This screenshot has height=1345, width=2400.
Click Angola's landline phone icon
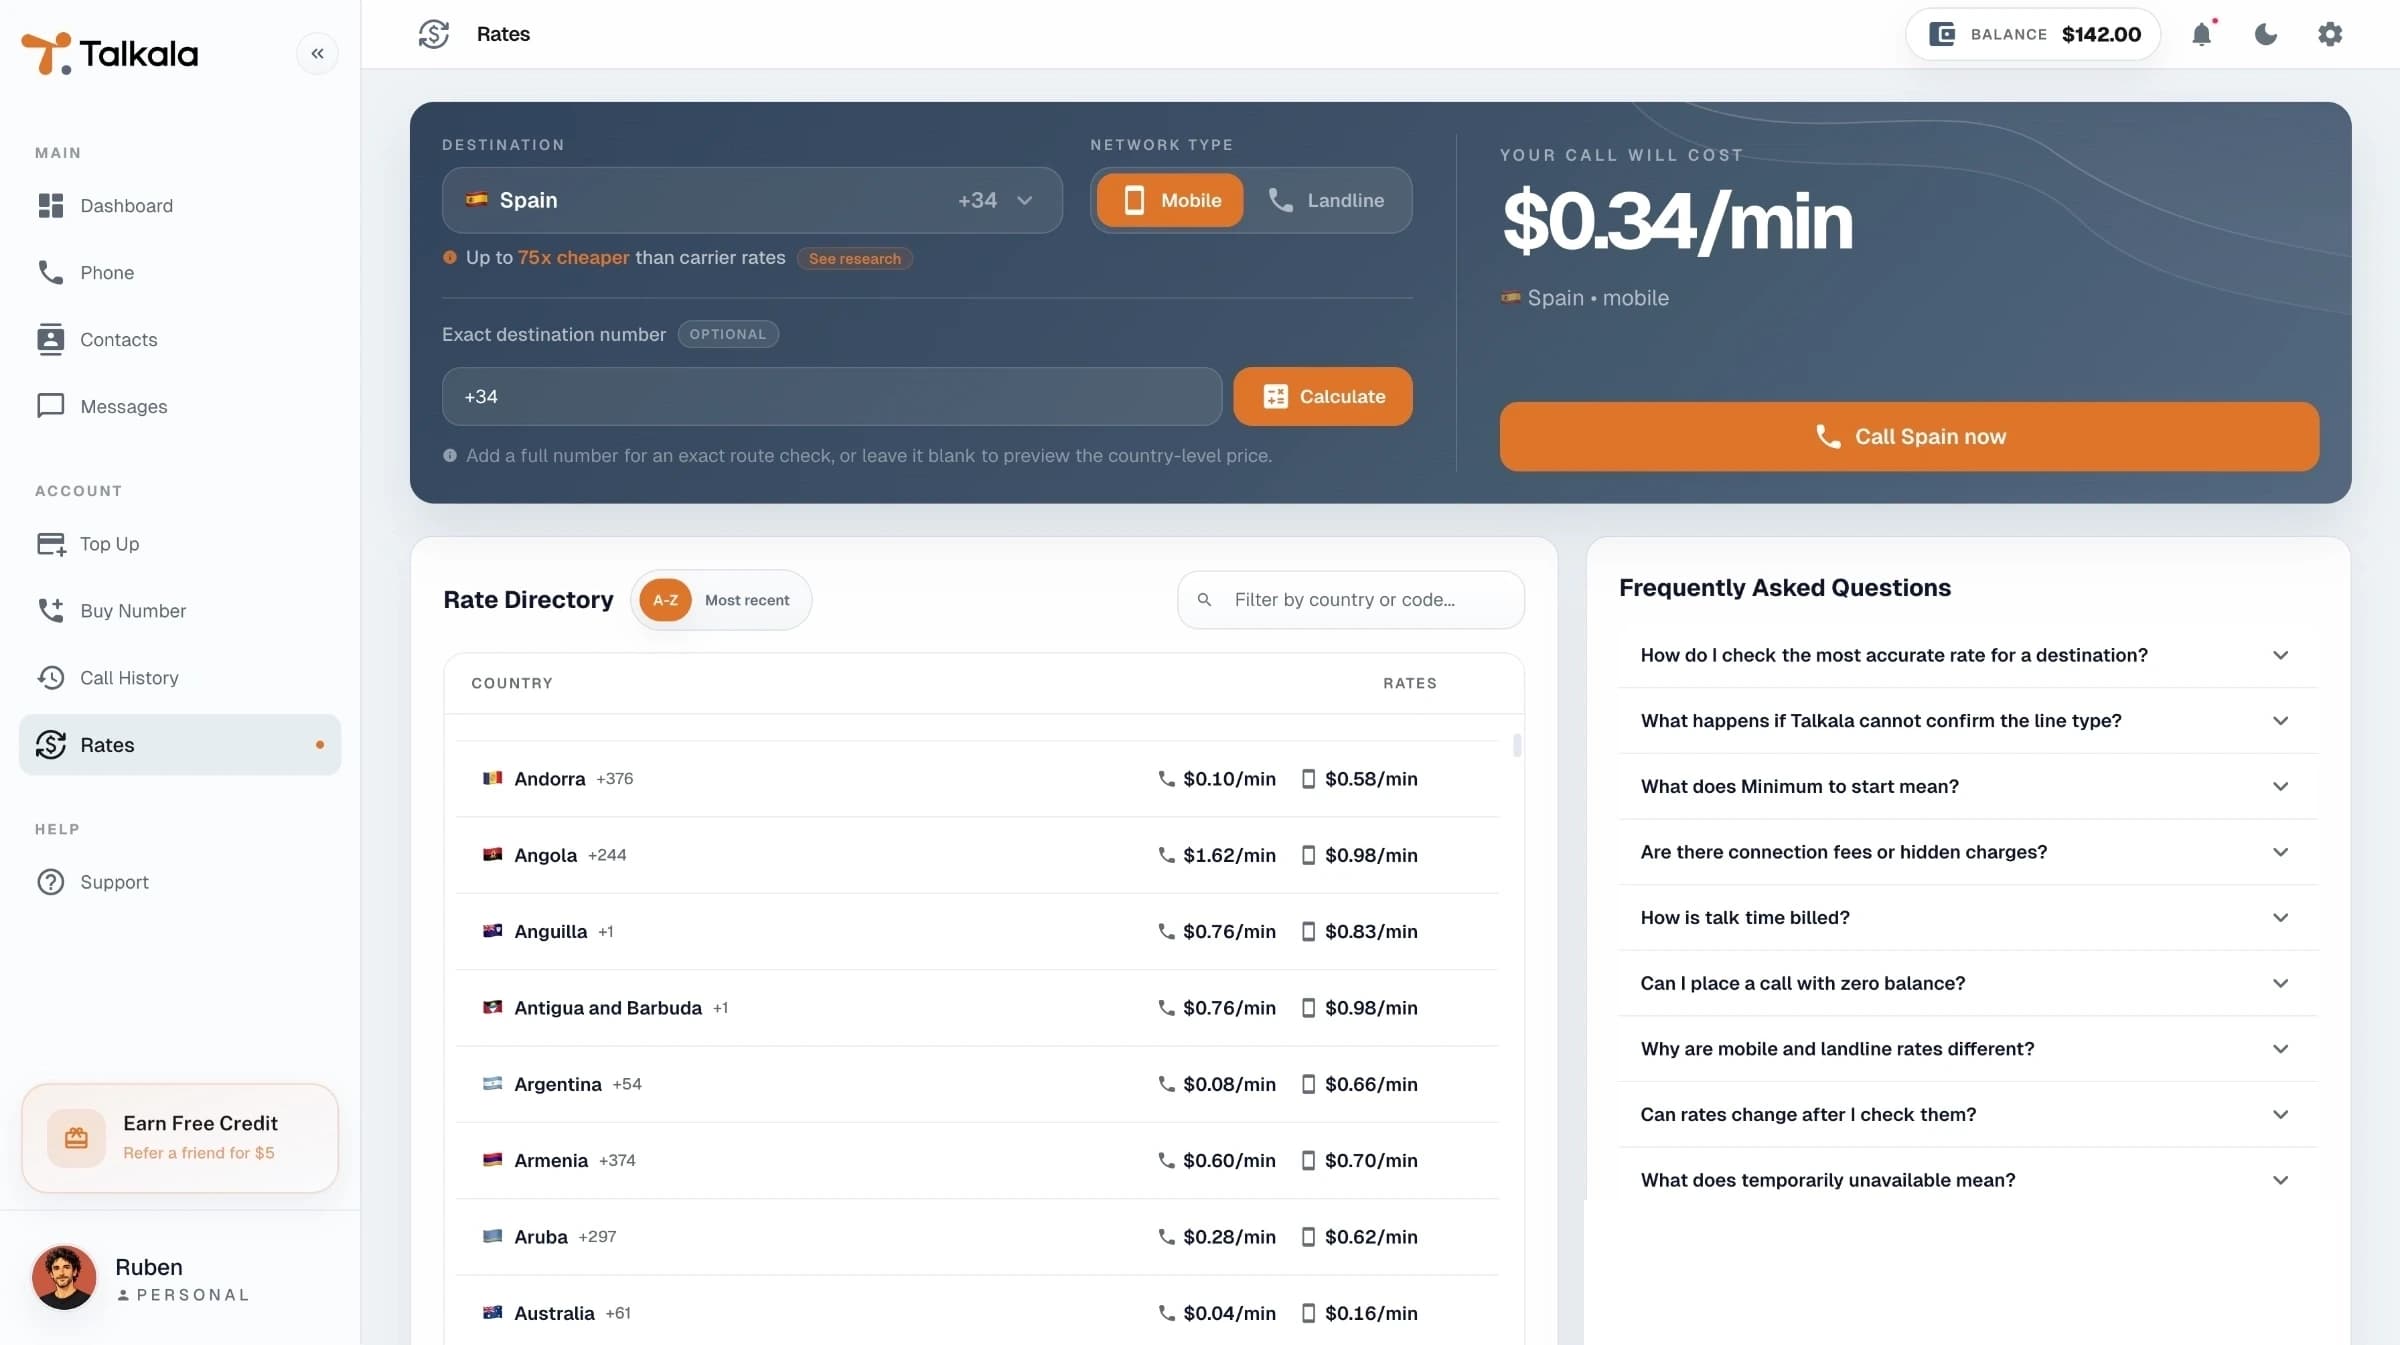coord(1166,854)
